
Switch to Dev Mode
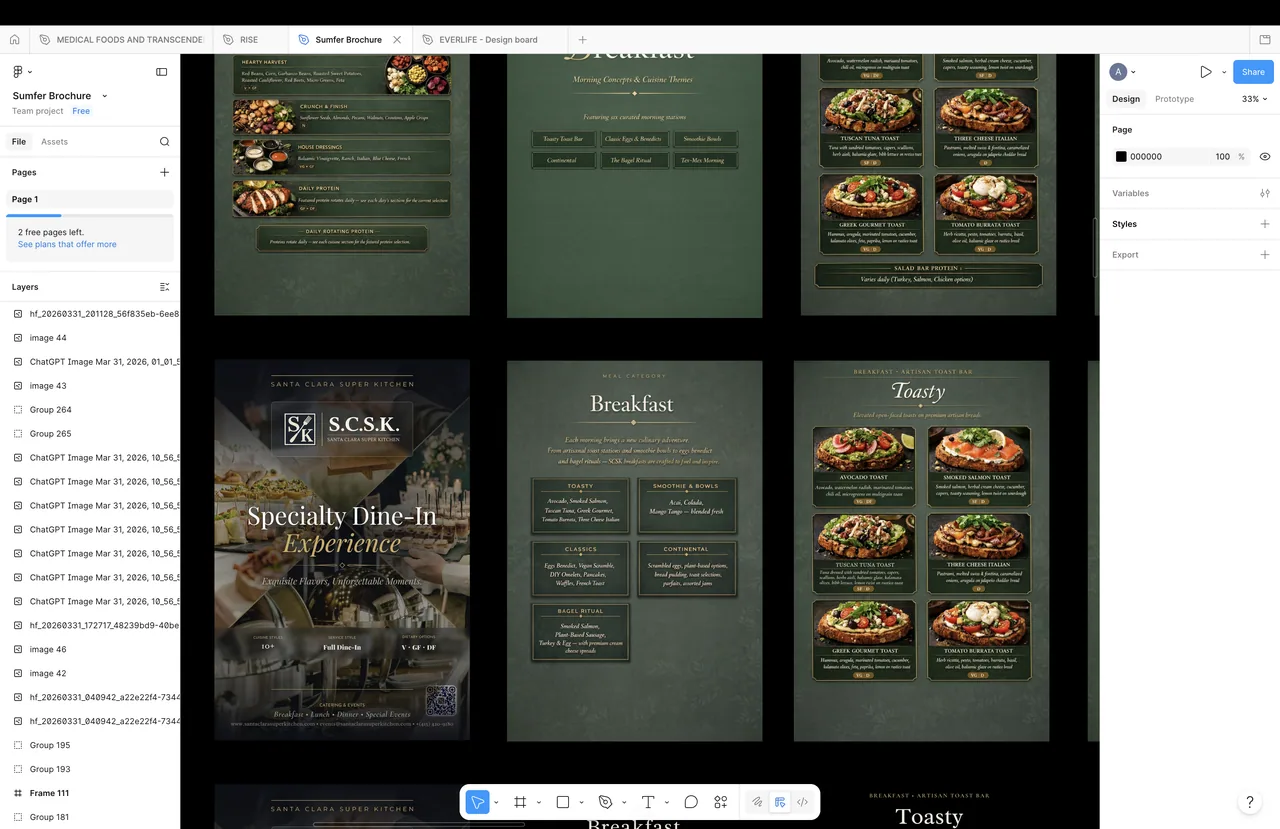(x=802, y=802)
